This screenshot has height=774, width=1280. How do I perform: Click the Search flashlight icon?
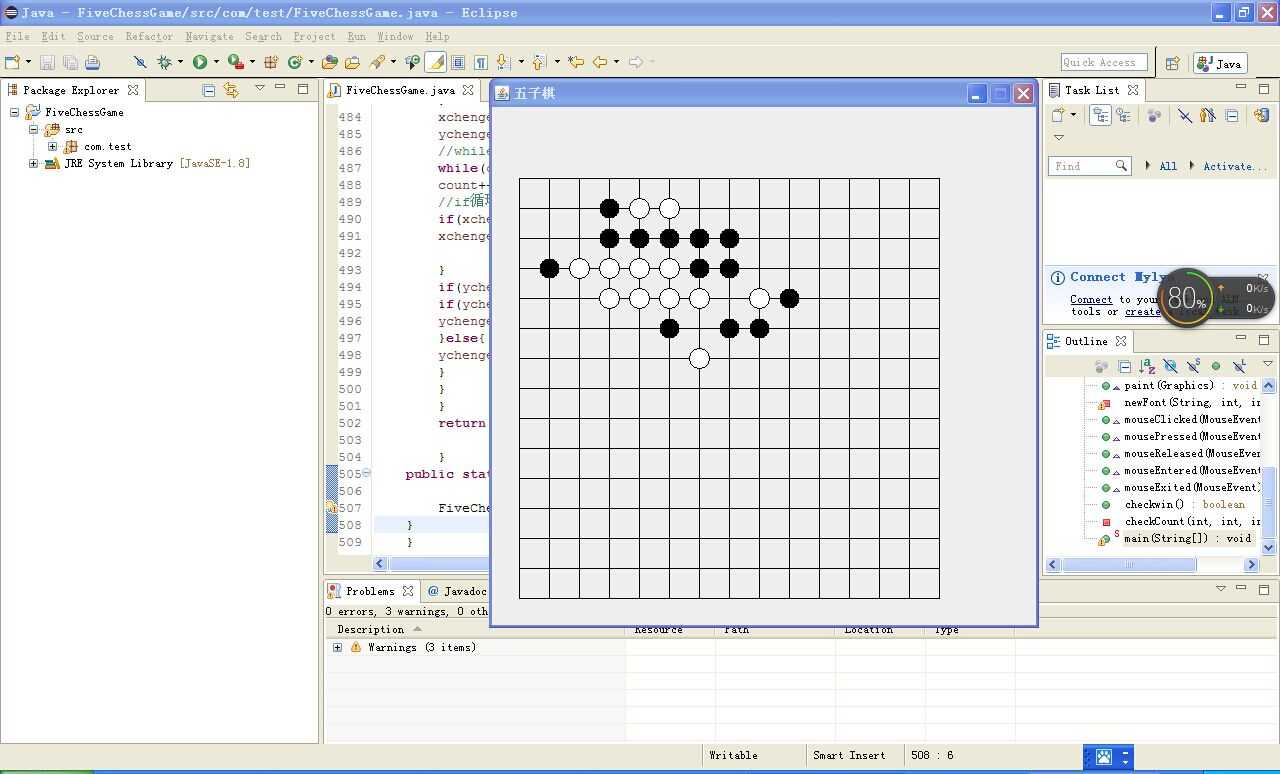377,62
